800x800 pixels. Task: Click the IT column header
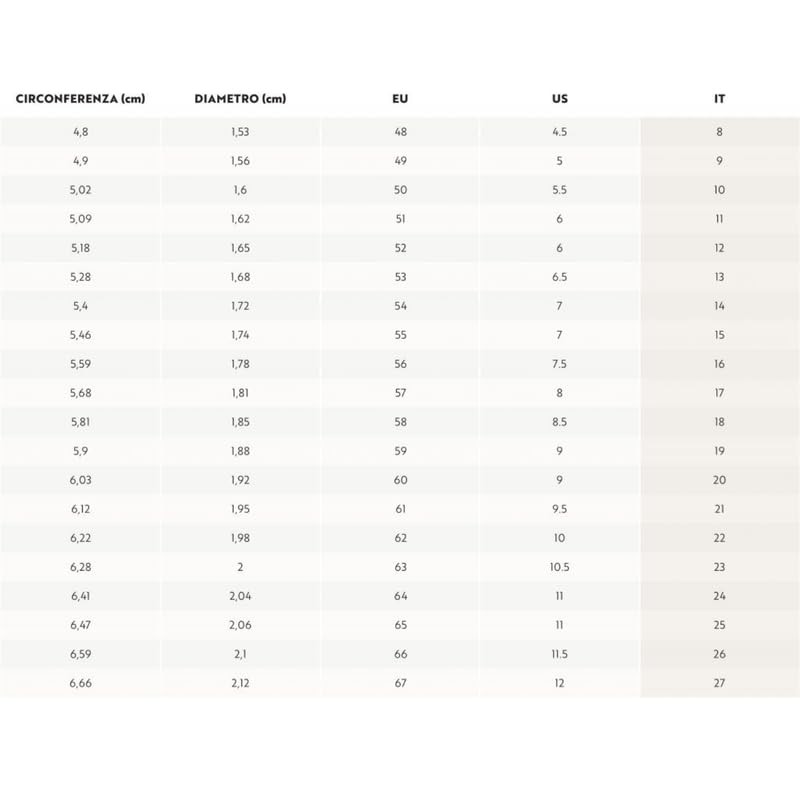tap(719, 99)
